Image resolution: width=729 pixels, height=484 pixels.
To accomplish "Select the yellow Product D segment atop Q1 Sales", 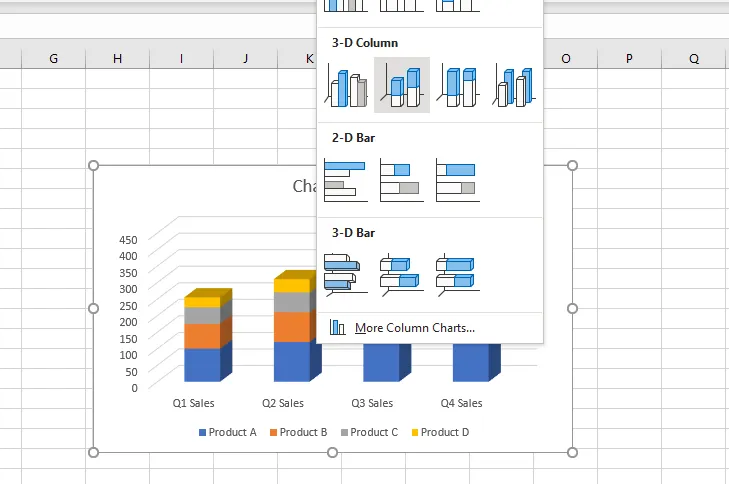I will 202,302.
